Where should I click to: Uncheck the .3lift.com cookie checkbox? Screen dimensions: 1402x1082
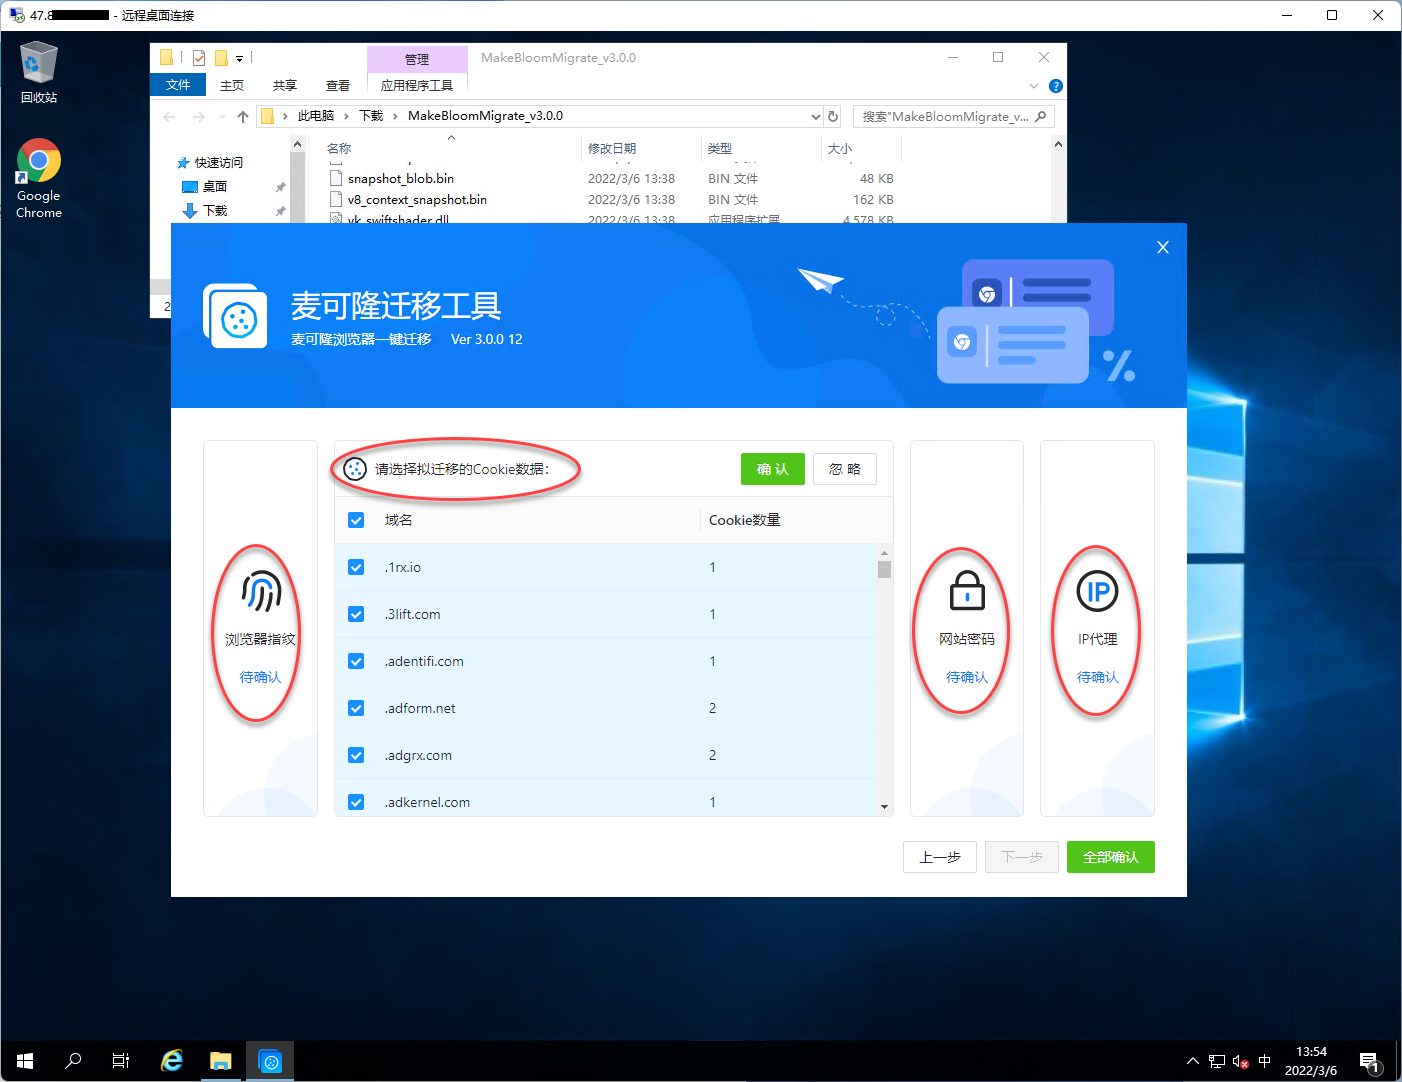[356, 614]
